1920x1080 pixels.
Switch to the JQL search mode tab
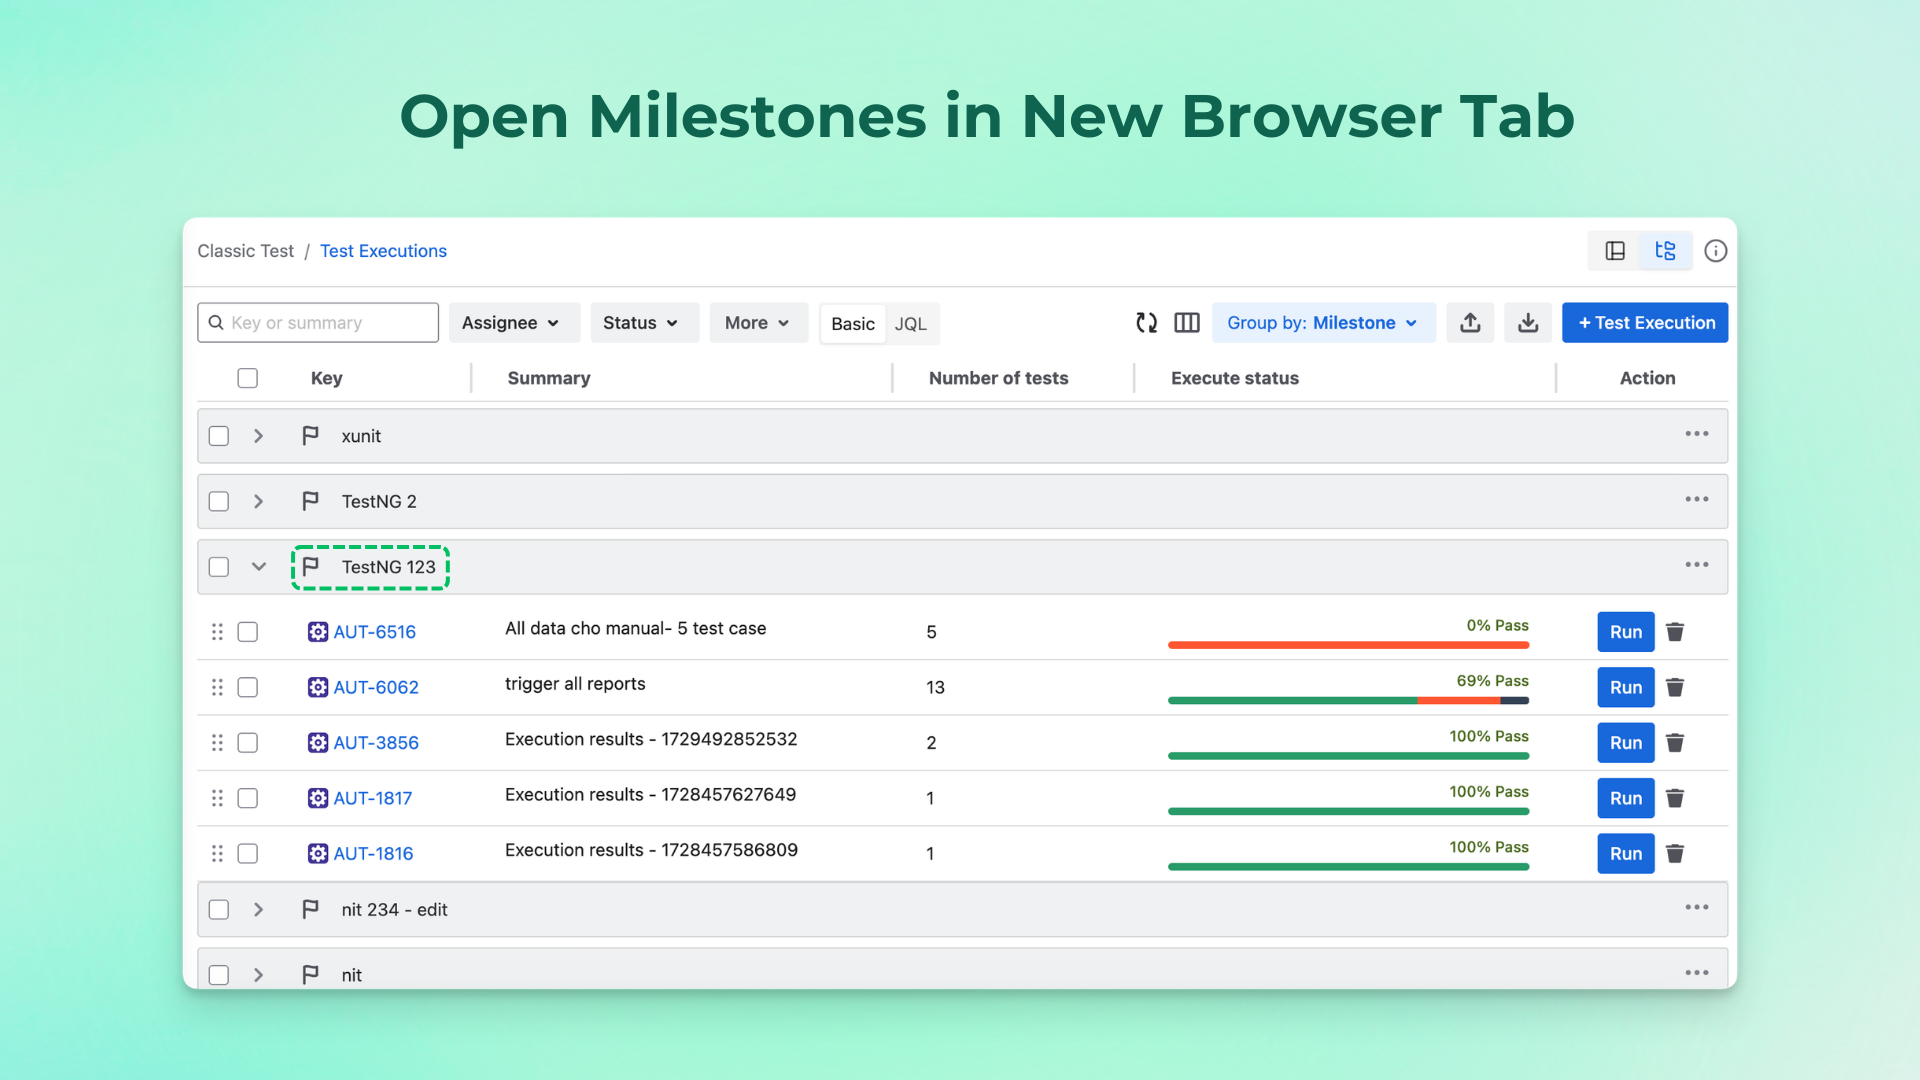(910, 323)
